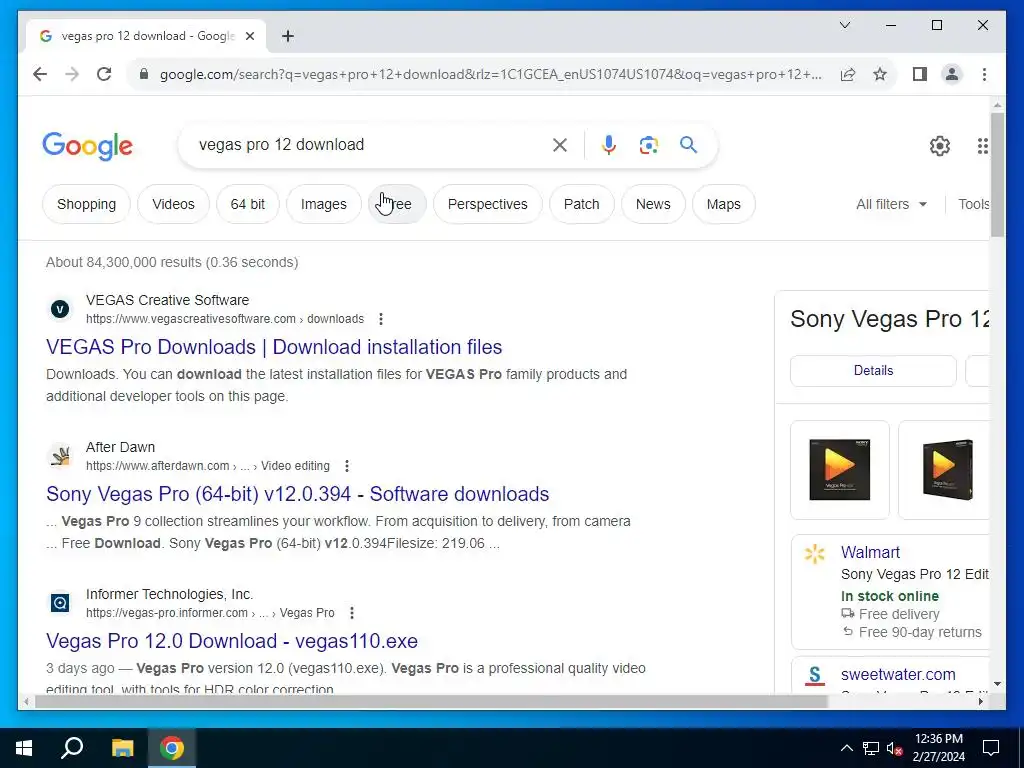This screenshot has height=768, width=1024.
Task: Open more options for Informer Technologies result
Action: click(x=352, y=613)
